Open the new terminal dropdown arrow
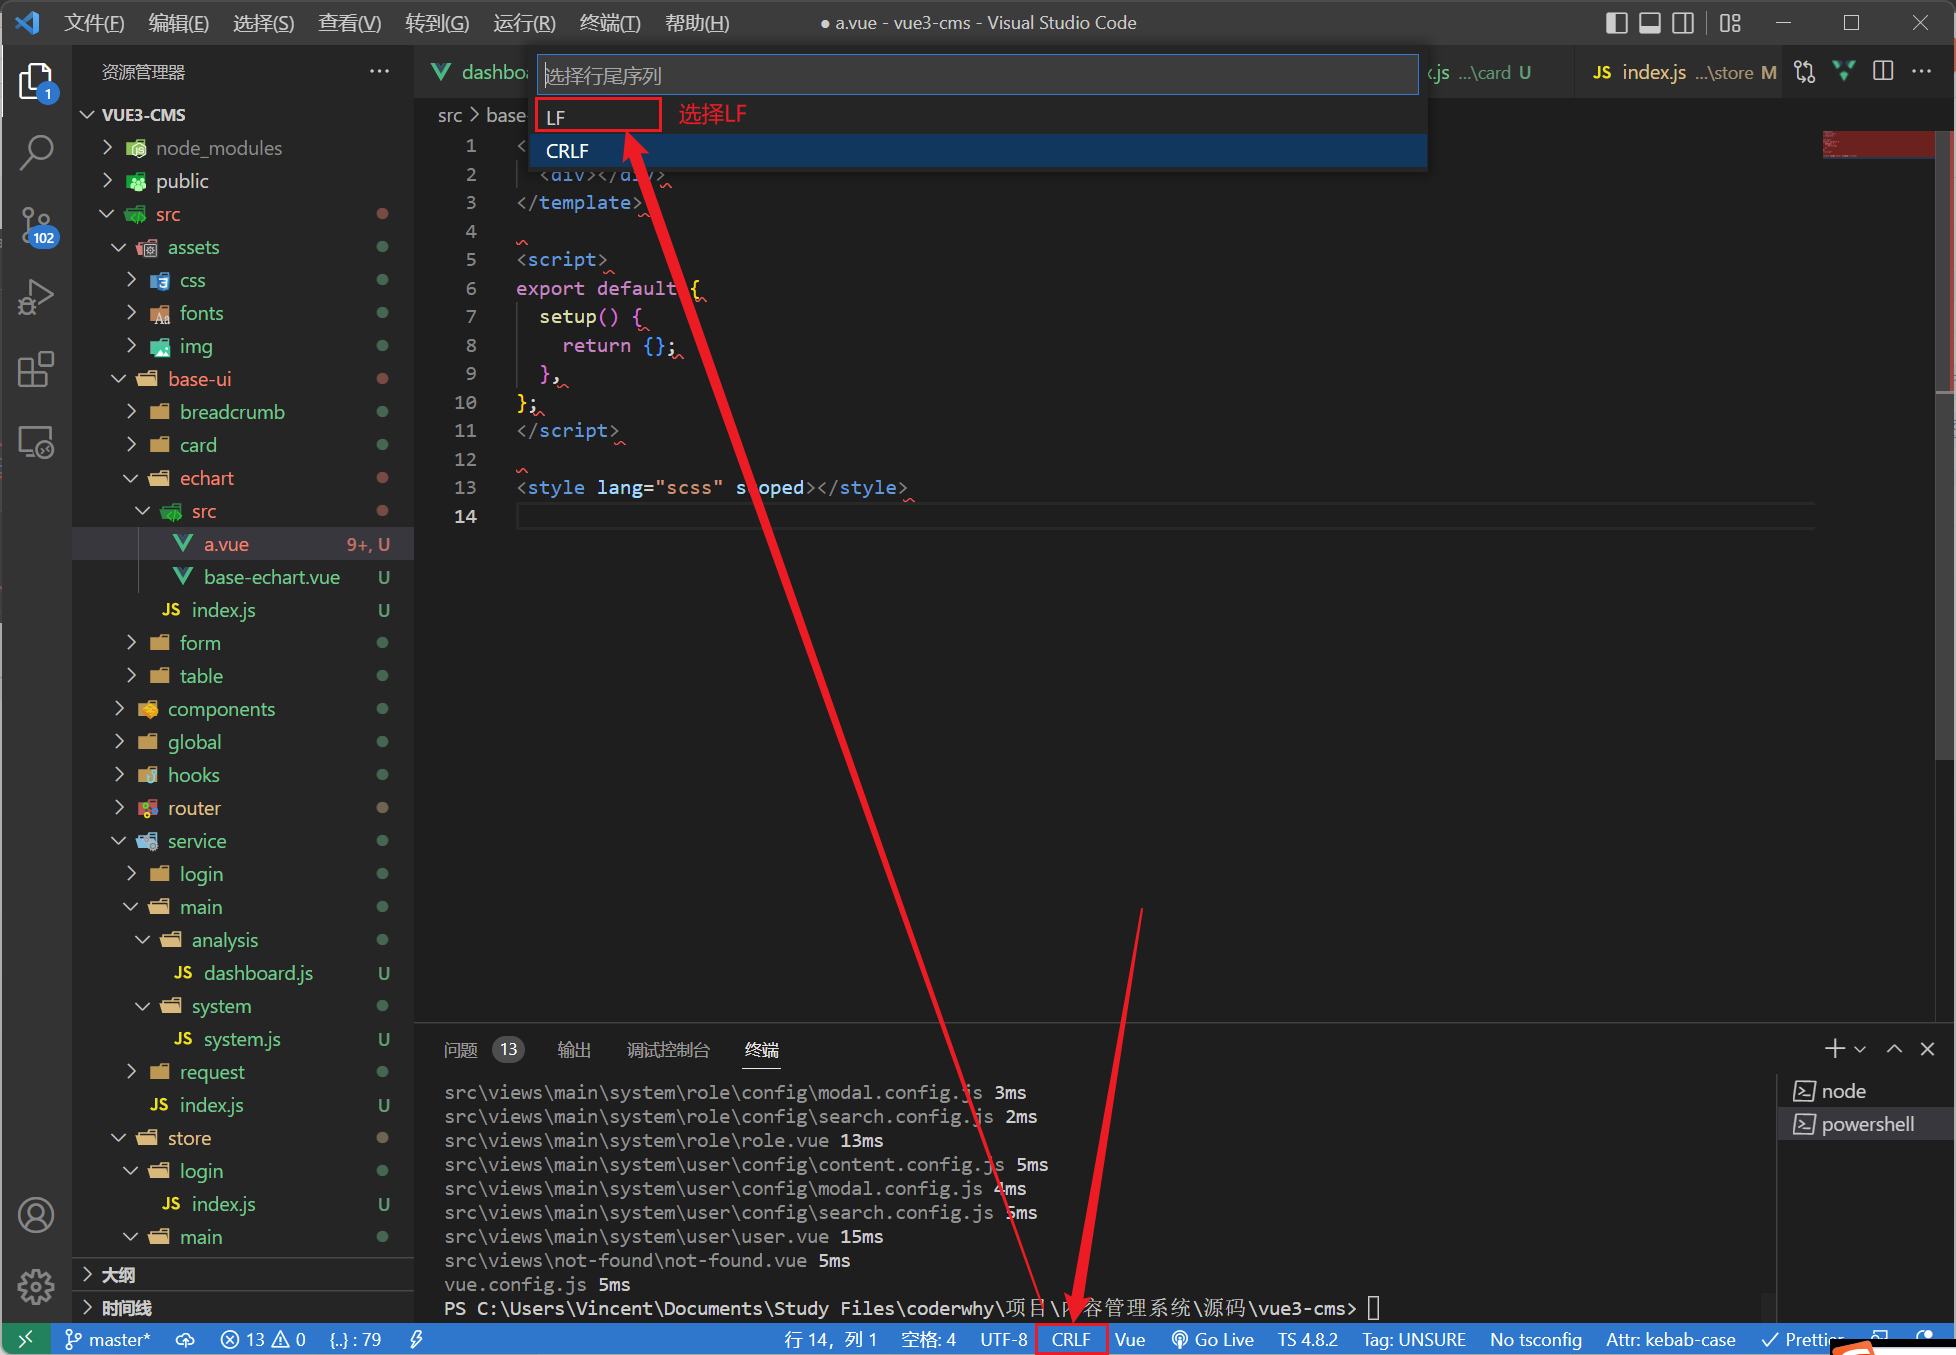Viewport: 1956px width, 1355px height. [x=1860, y=1049]
